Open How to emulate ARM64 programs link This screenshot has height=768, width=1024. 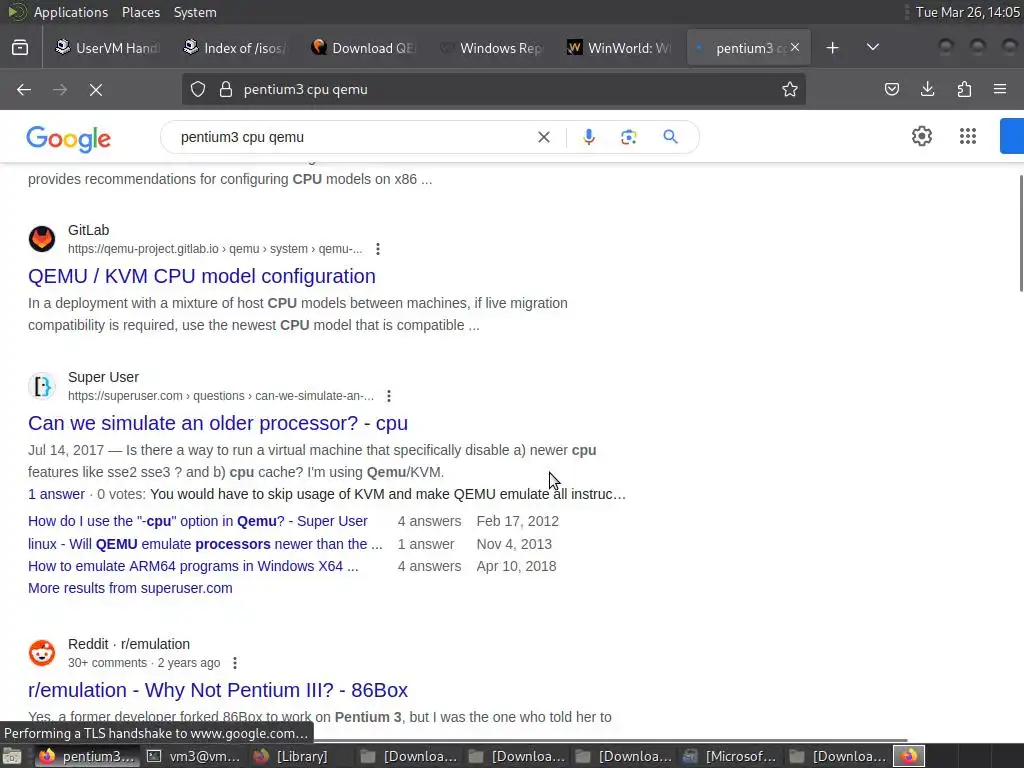tap(193, 566)
